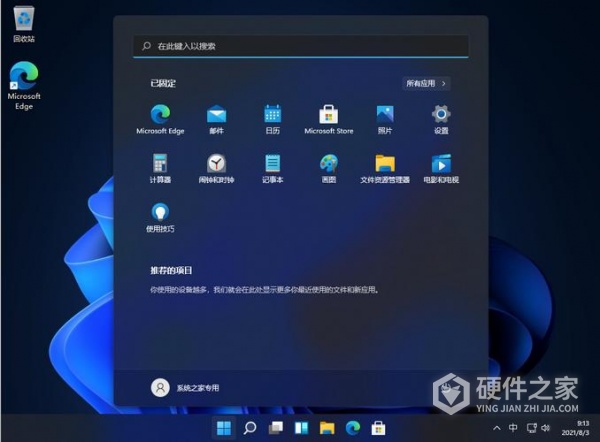The height and width of the screenshot is (442, 600).
Task: Open Microsoft Edge from pinned apps
Action: (x=160, y=119)
